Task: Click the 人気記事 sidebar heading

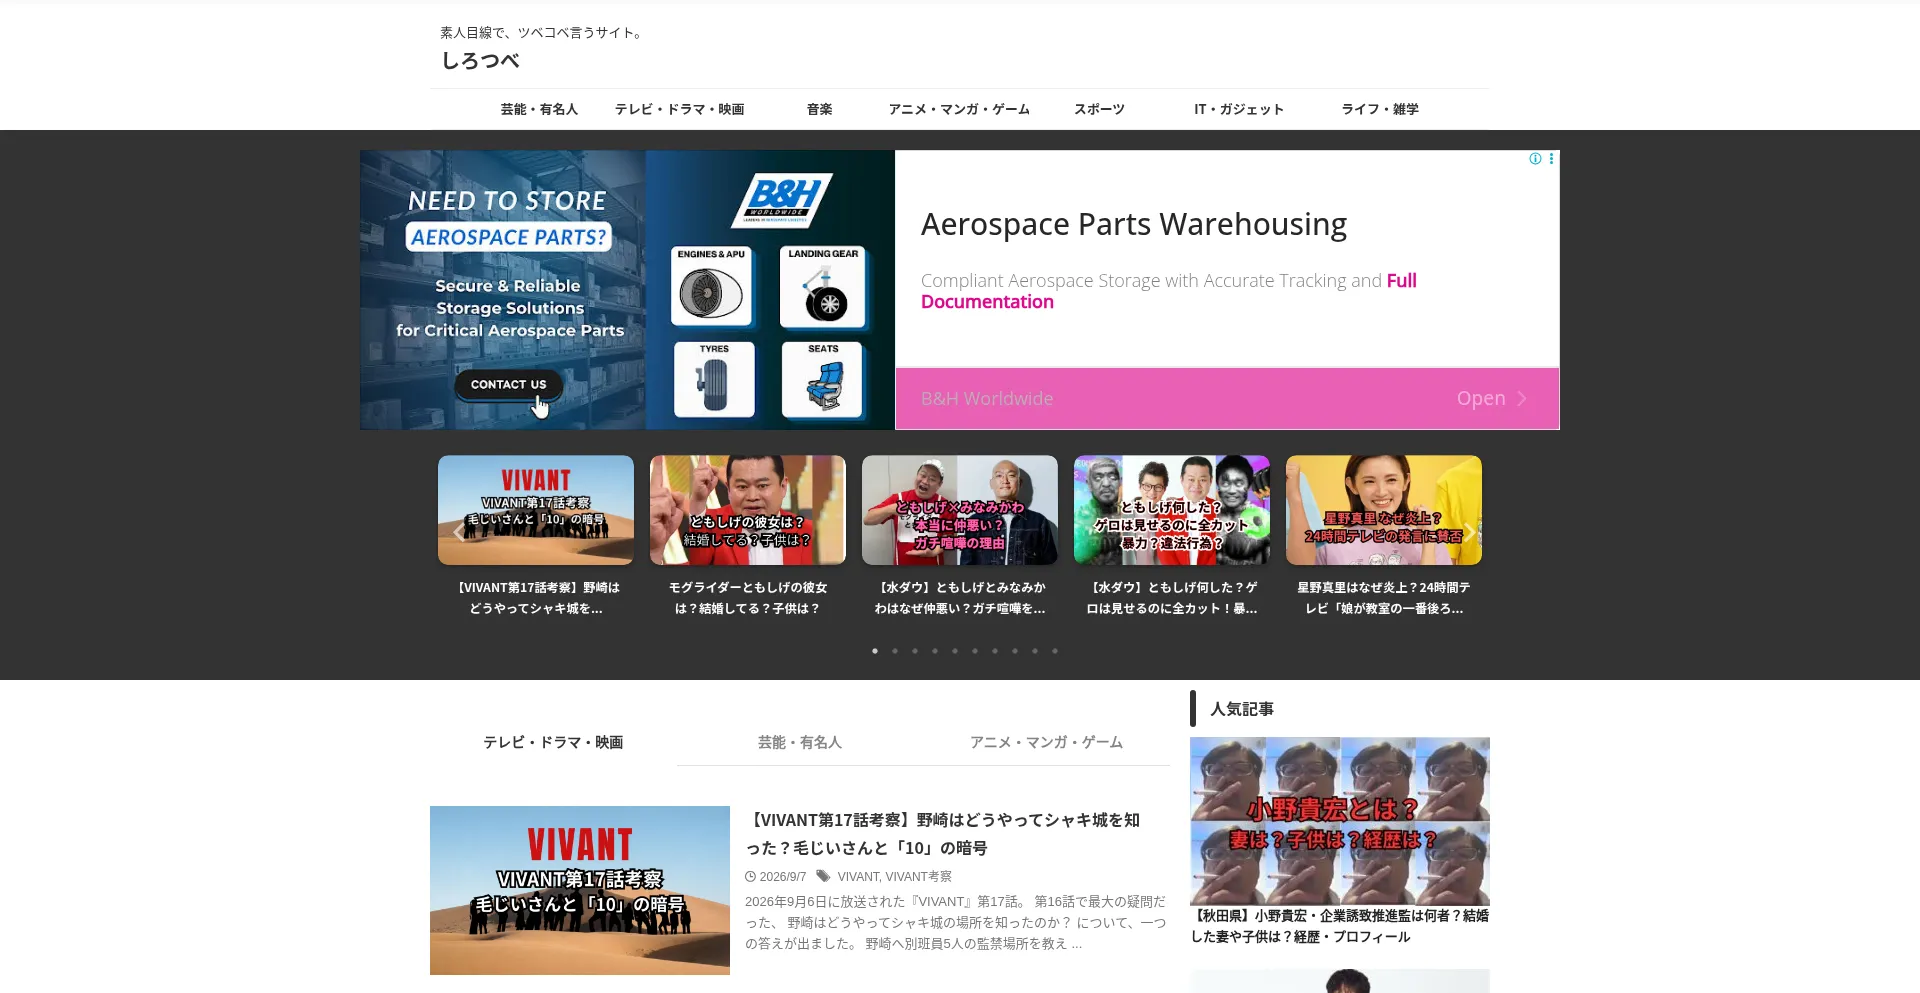Action: 1242,708
